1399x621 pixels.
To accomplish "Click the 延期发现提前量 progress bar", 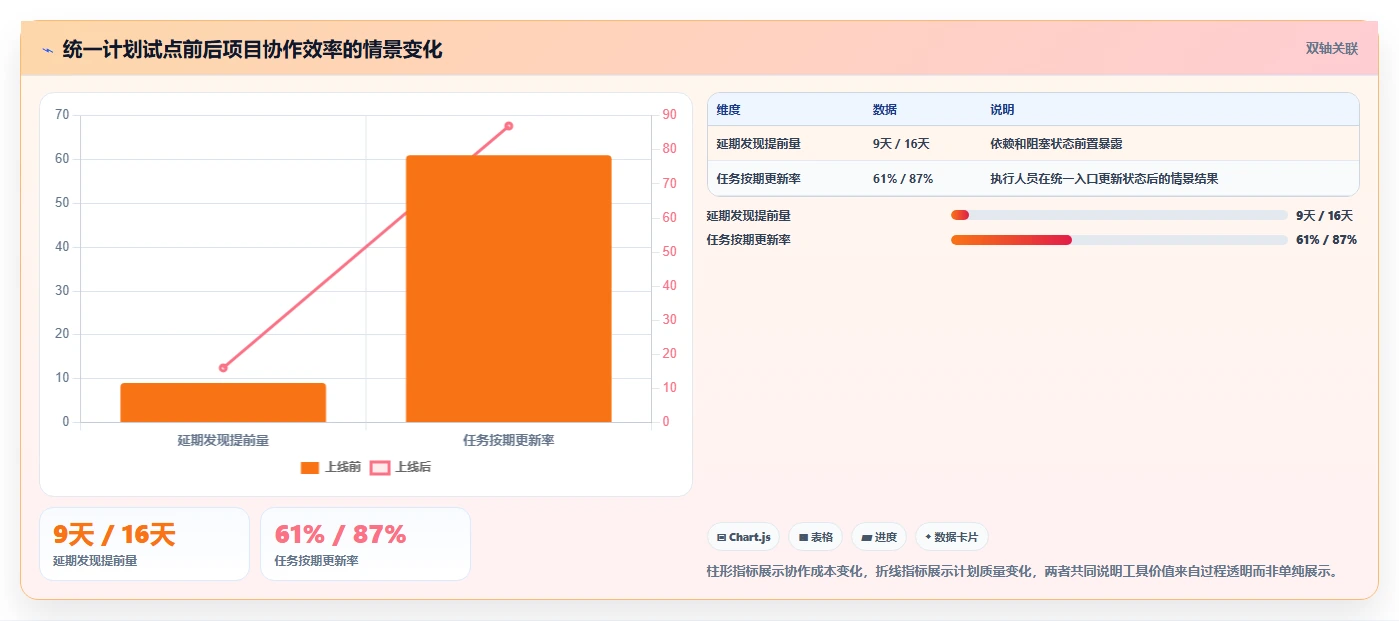I will [x=1119, y=215].
